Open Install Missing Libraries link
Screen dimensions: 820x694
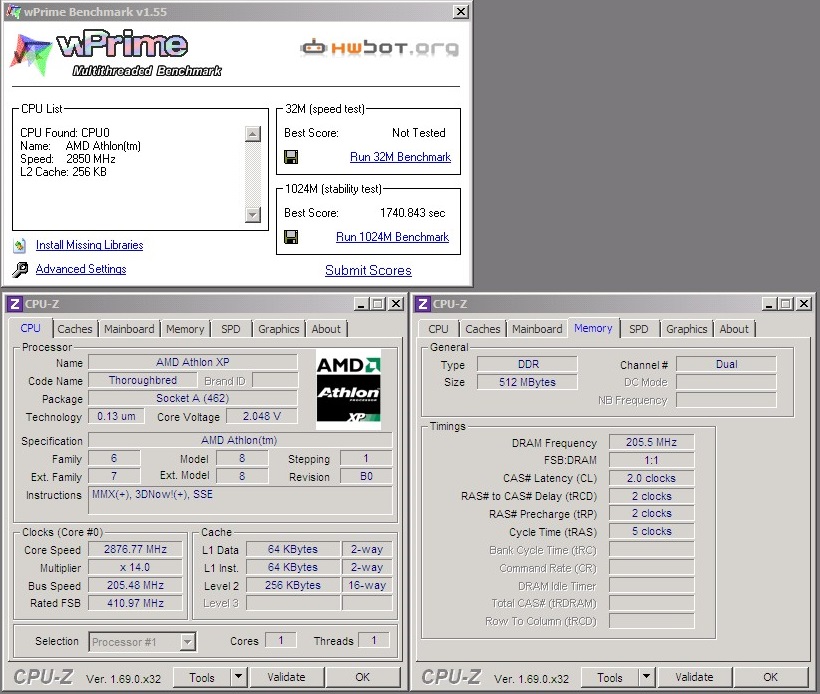point(89,245)
